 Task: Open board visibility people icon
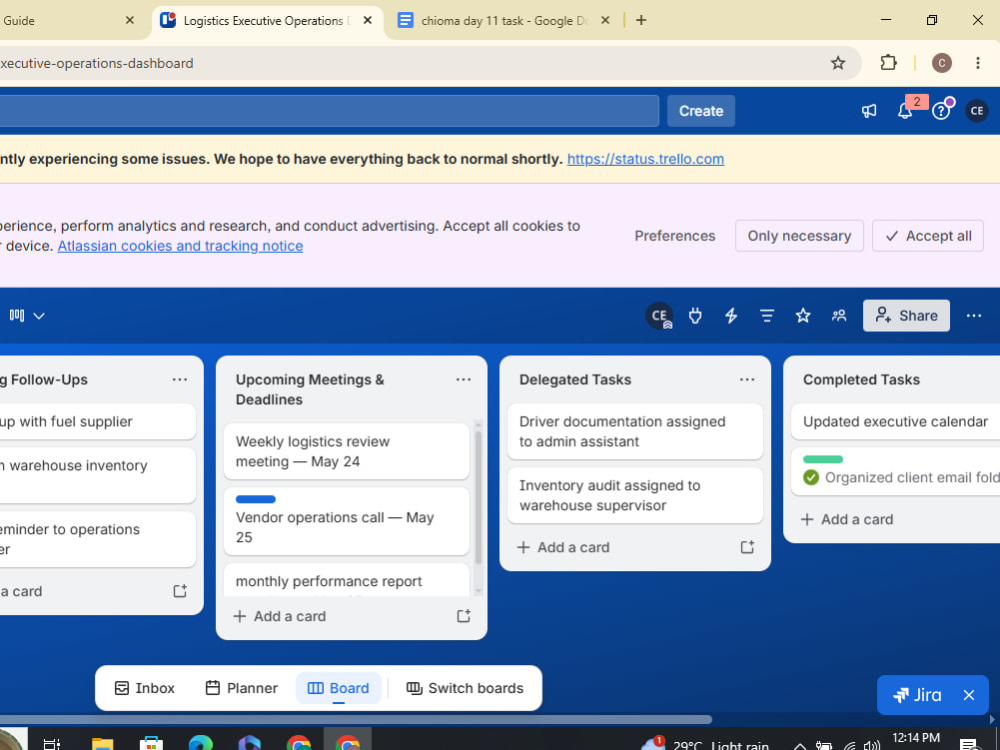[839, 316]
